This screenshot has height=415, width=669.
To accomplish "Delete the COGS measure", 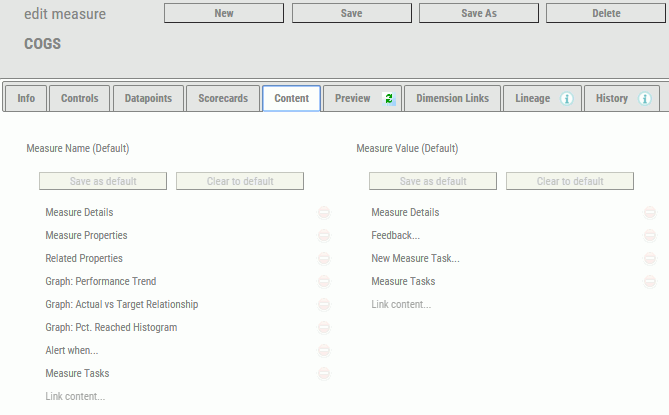I will pos(606,13).
